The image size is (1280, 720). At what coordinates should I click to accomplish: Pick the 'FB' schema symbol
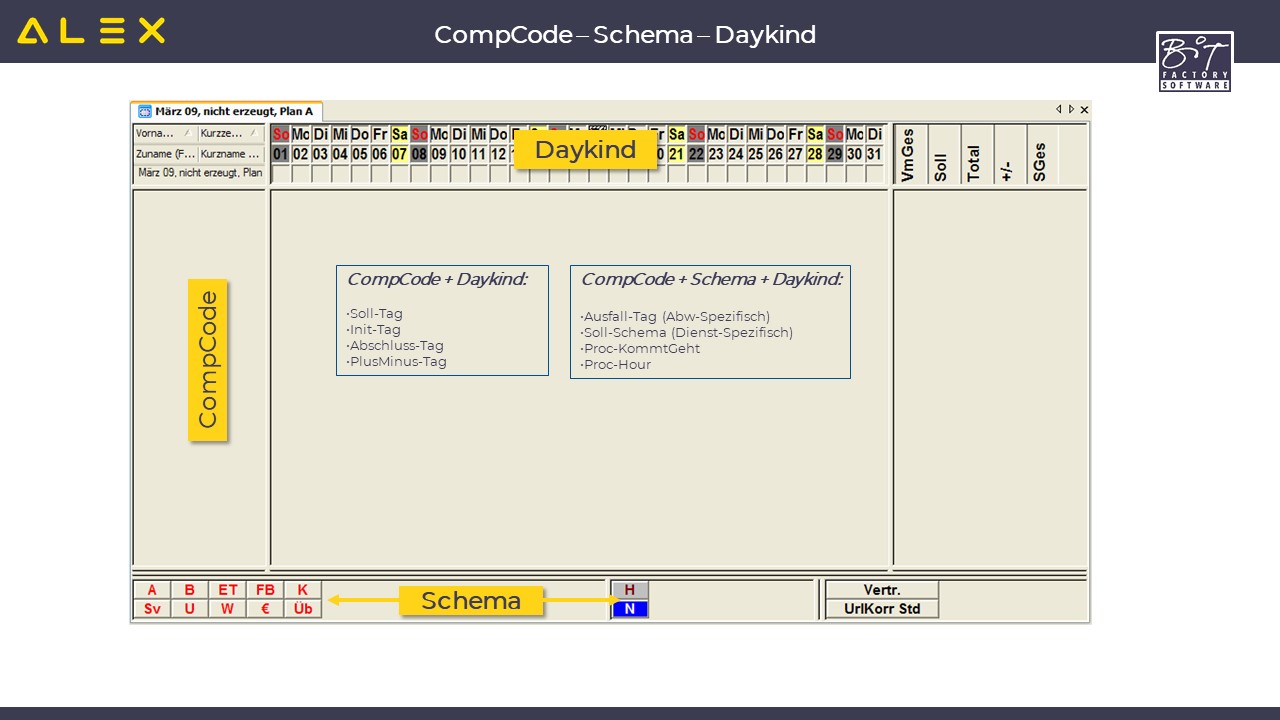click(x=265, y=590)
